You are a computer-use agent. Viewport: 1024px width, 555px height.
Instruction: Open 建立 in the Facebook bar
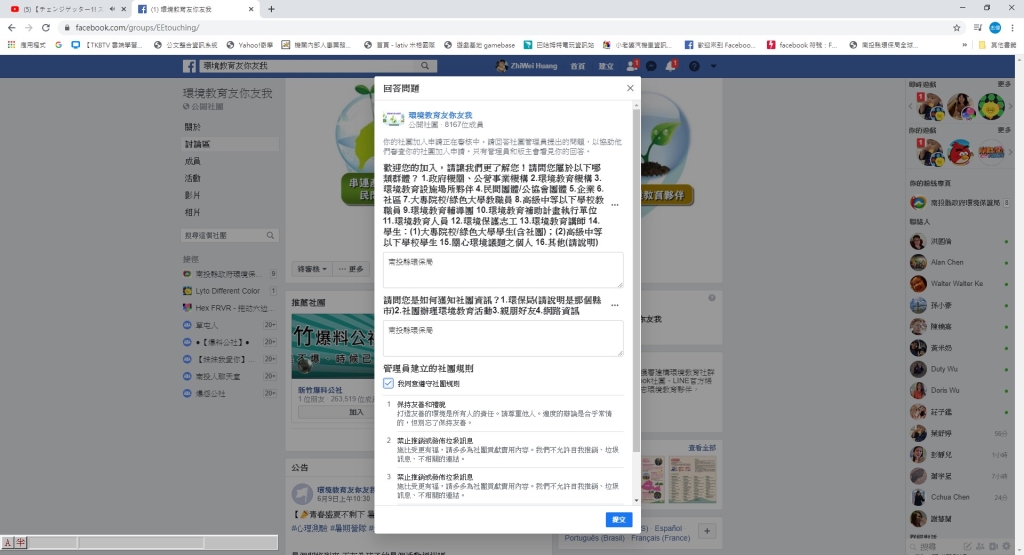point(606,66)
